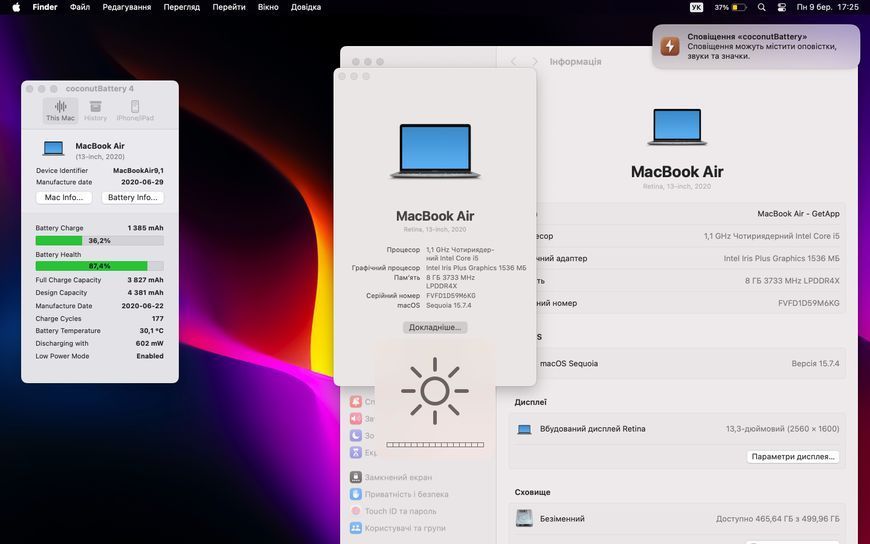Select the History tab in coconutBattery
This screenshot has width=870, height=544.
95,110
